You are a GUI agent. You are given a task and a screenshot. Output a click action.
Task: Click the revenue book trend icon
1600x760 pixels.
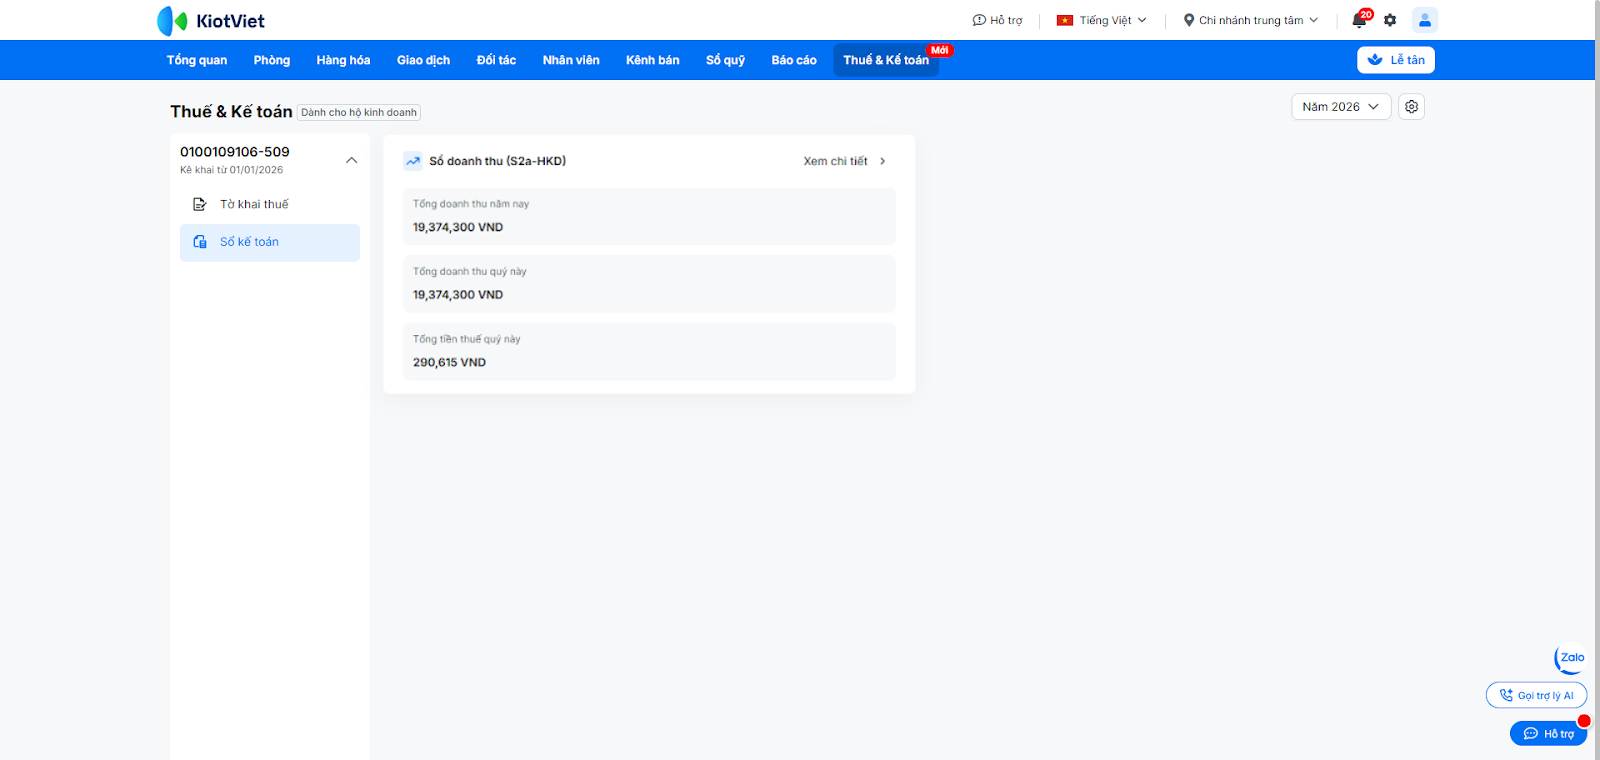413,161
